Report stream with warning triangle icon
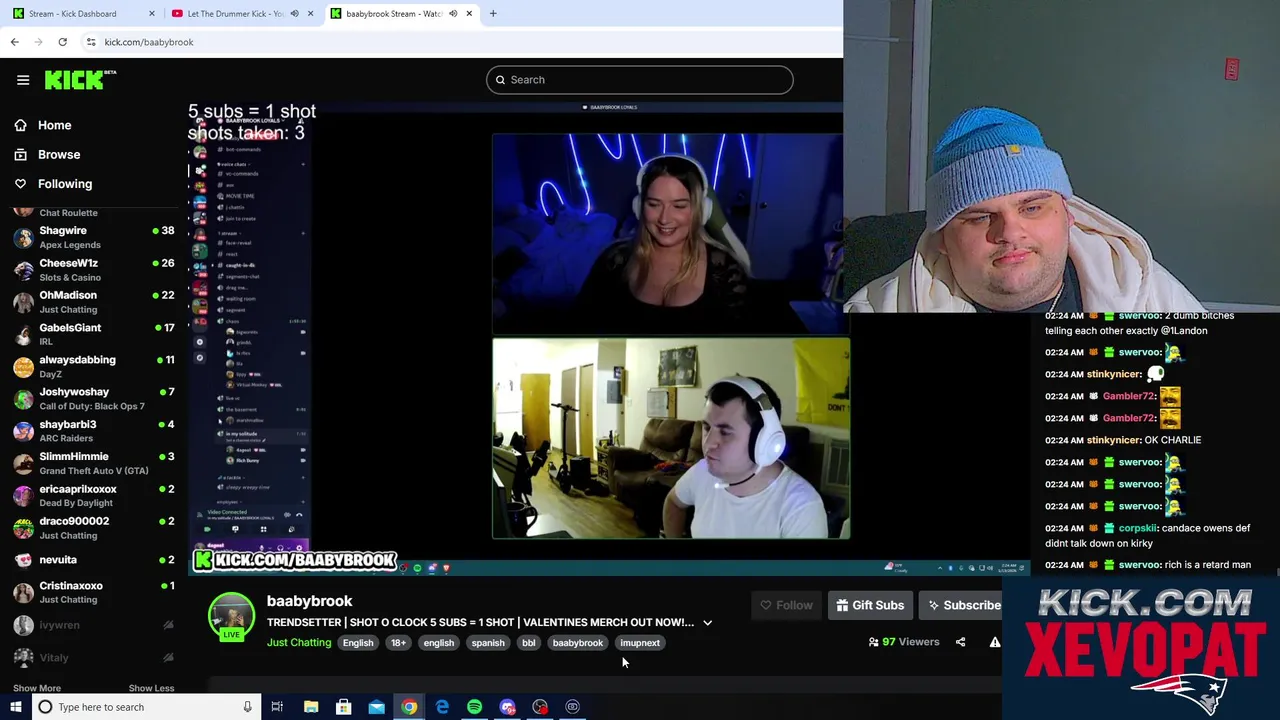This screenshot has height=720, width=1280. click(995, 642)
